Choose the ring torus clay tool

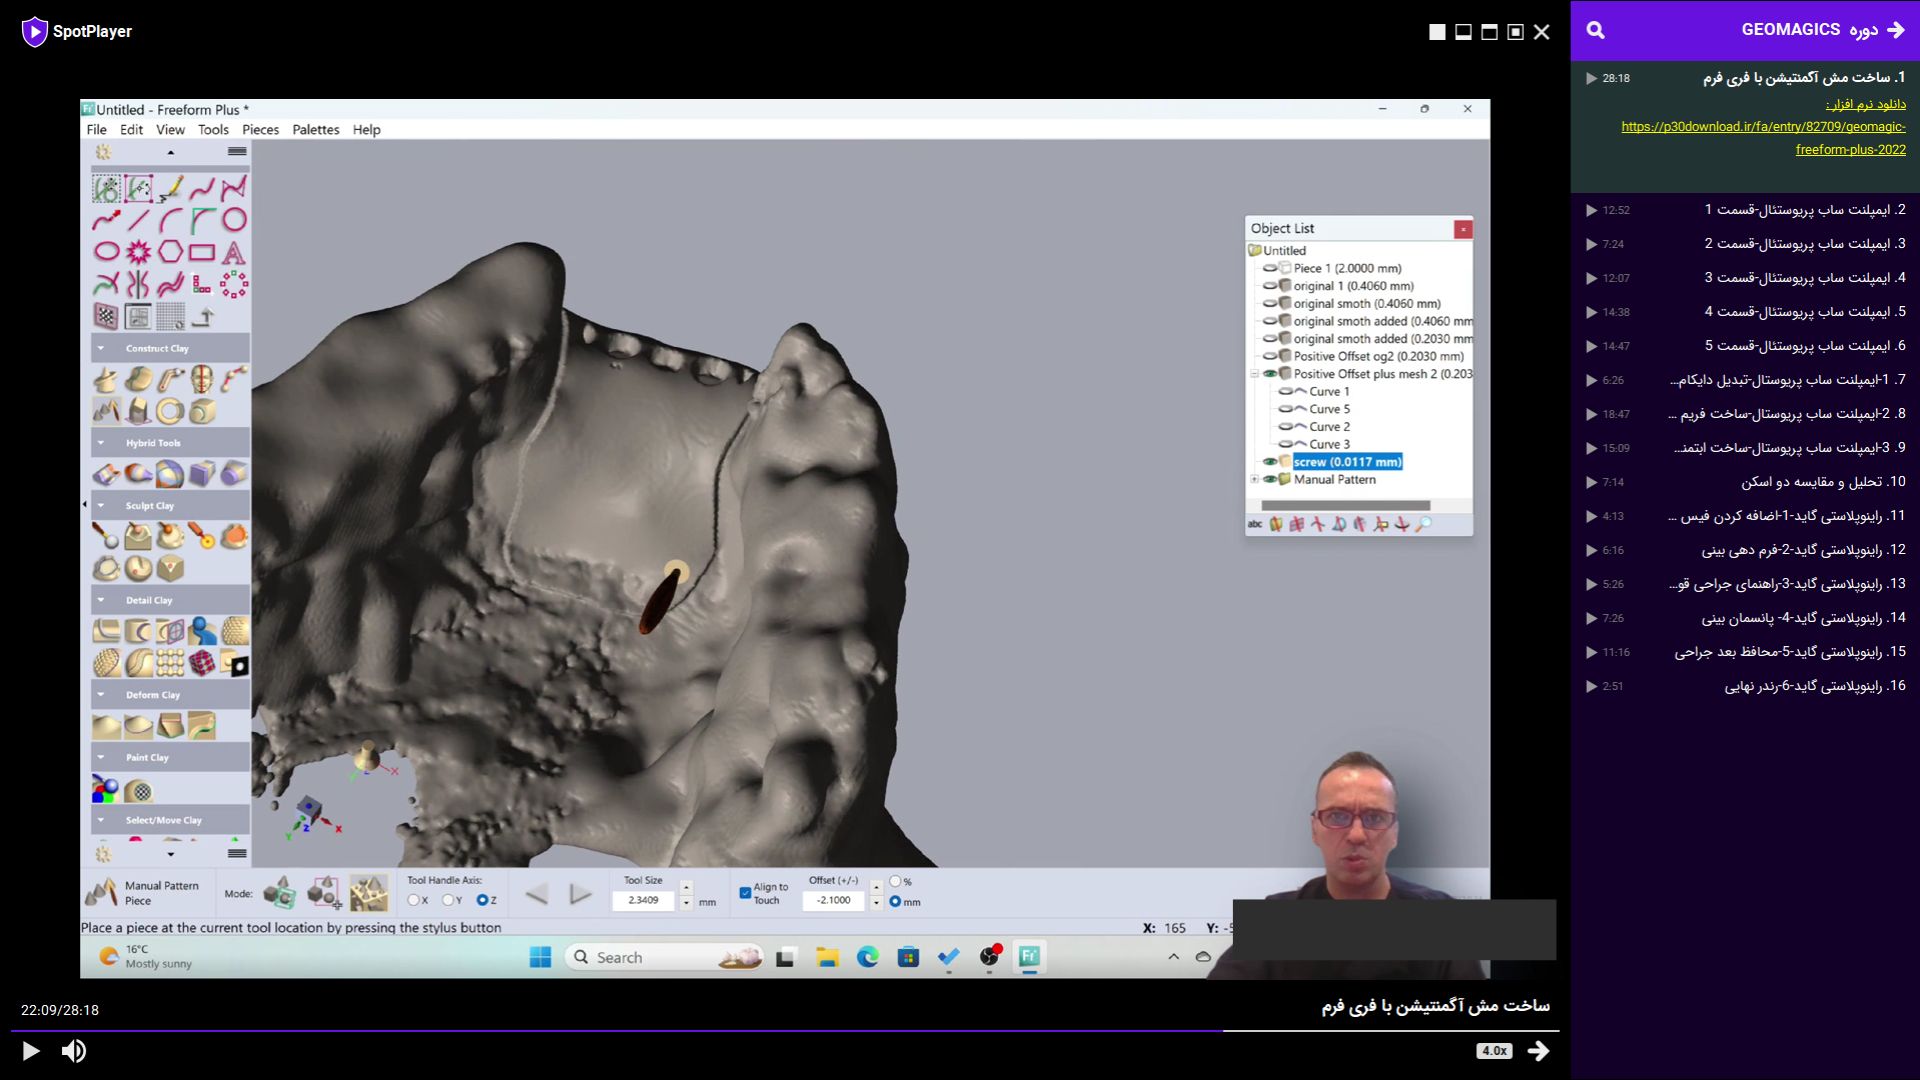170,411
